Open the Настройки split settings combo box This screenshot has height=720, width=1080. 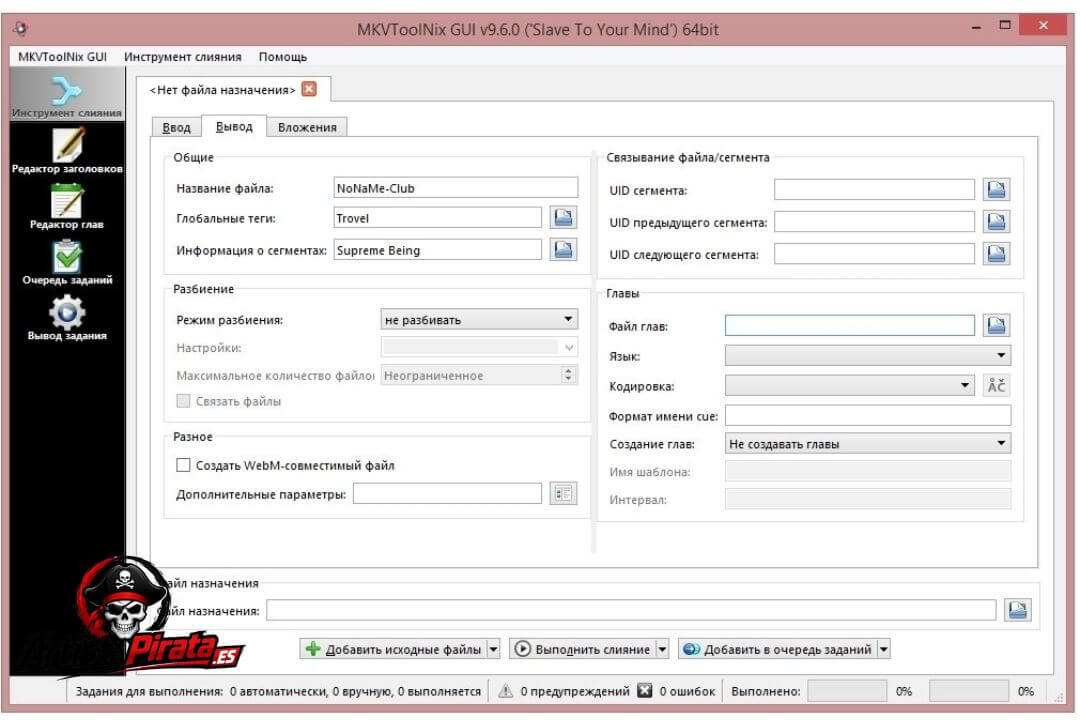[x=479, y=347]
